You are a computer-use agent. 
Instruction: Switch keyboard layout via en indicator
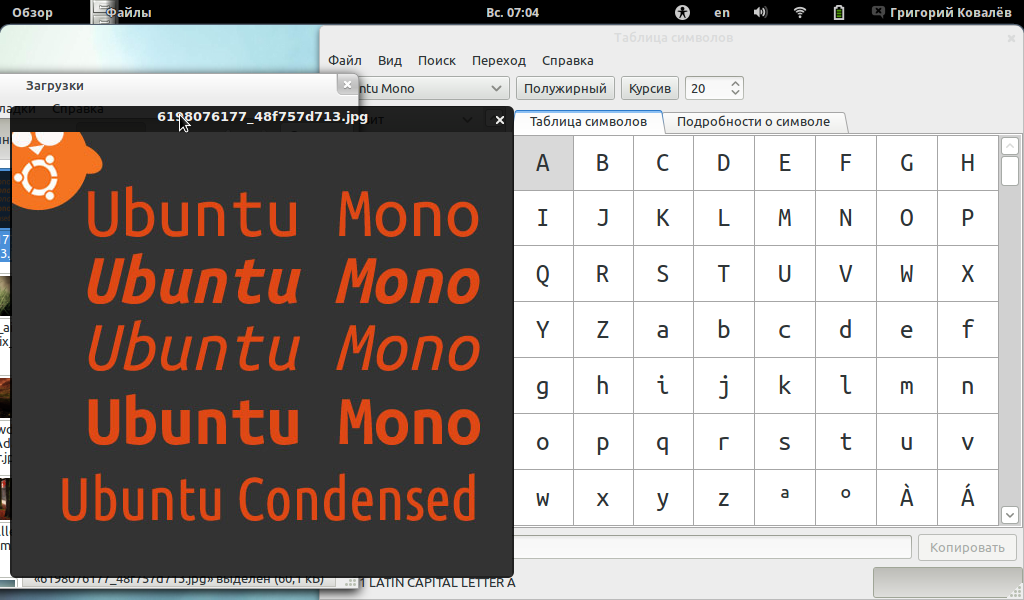[722, 12]
